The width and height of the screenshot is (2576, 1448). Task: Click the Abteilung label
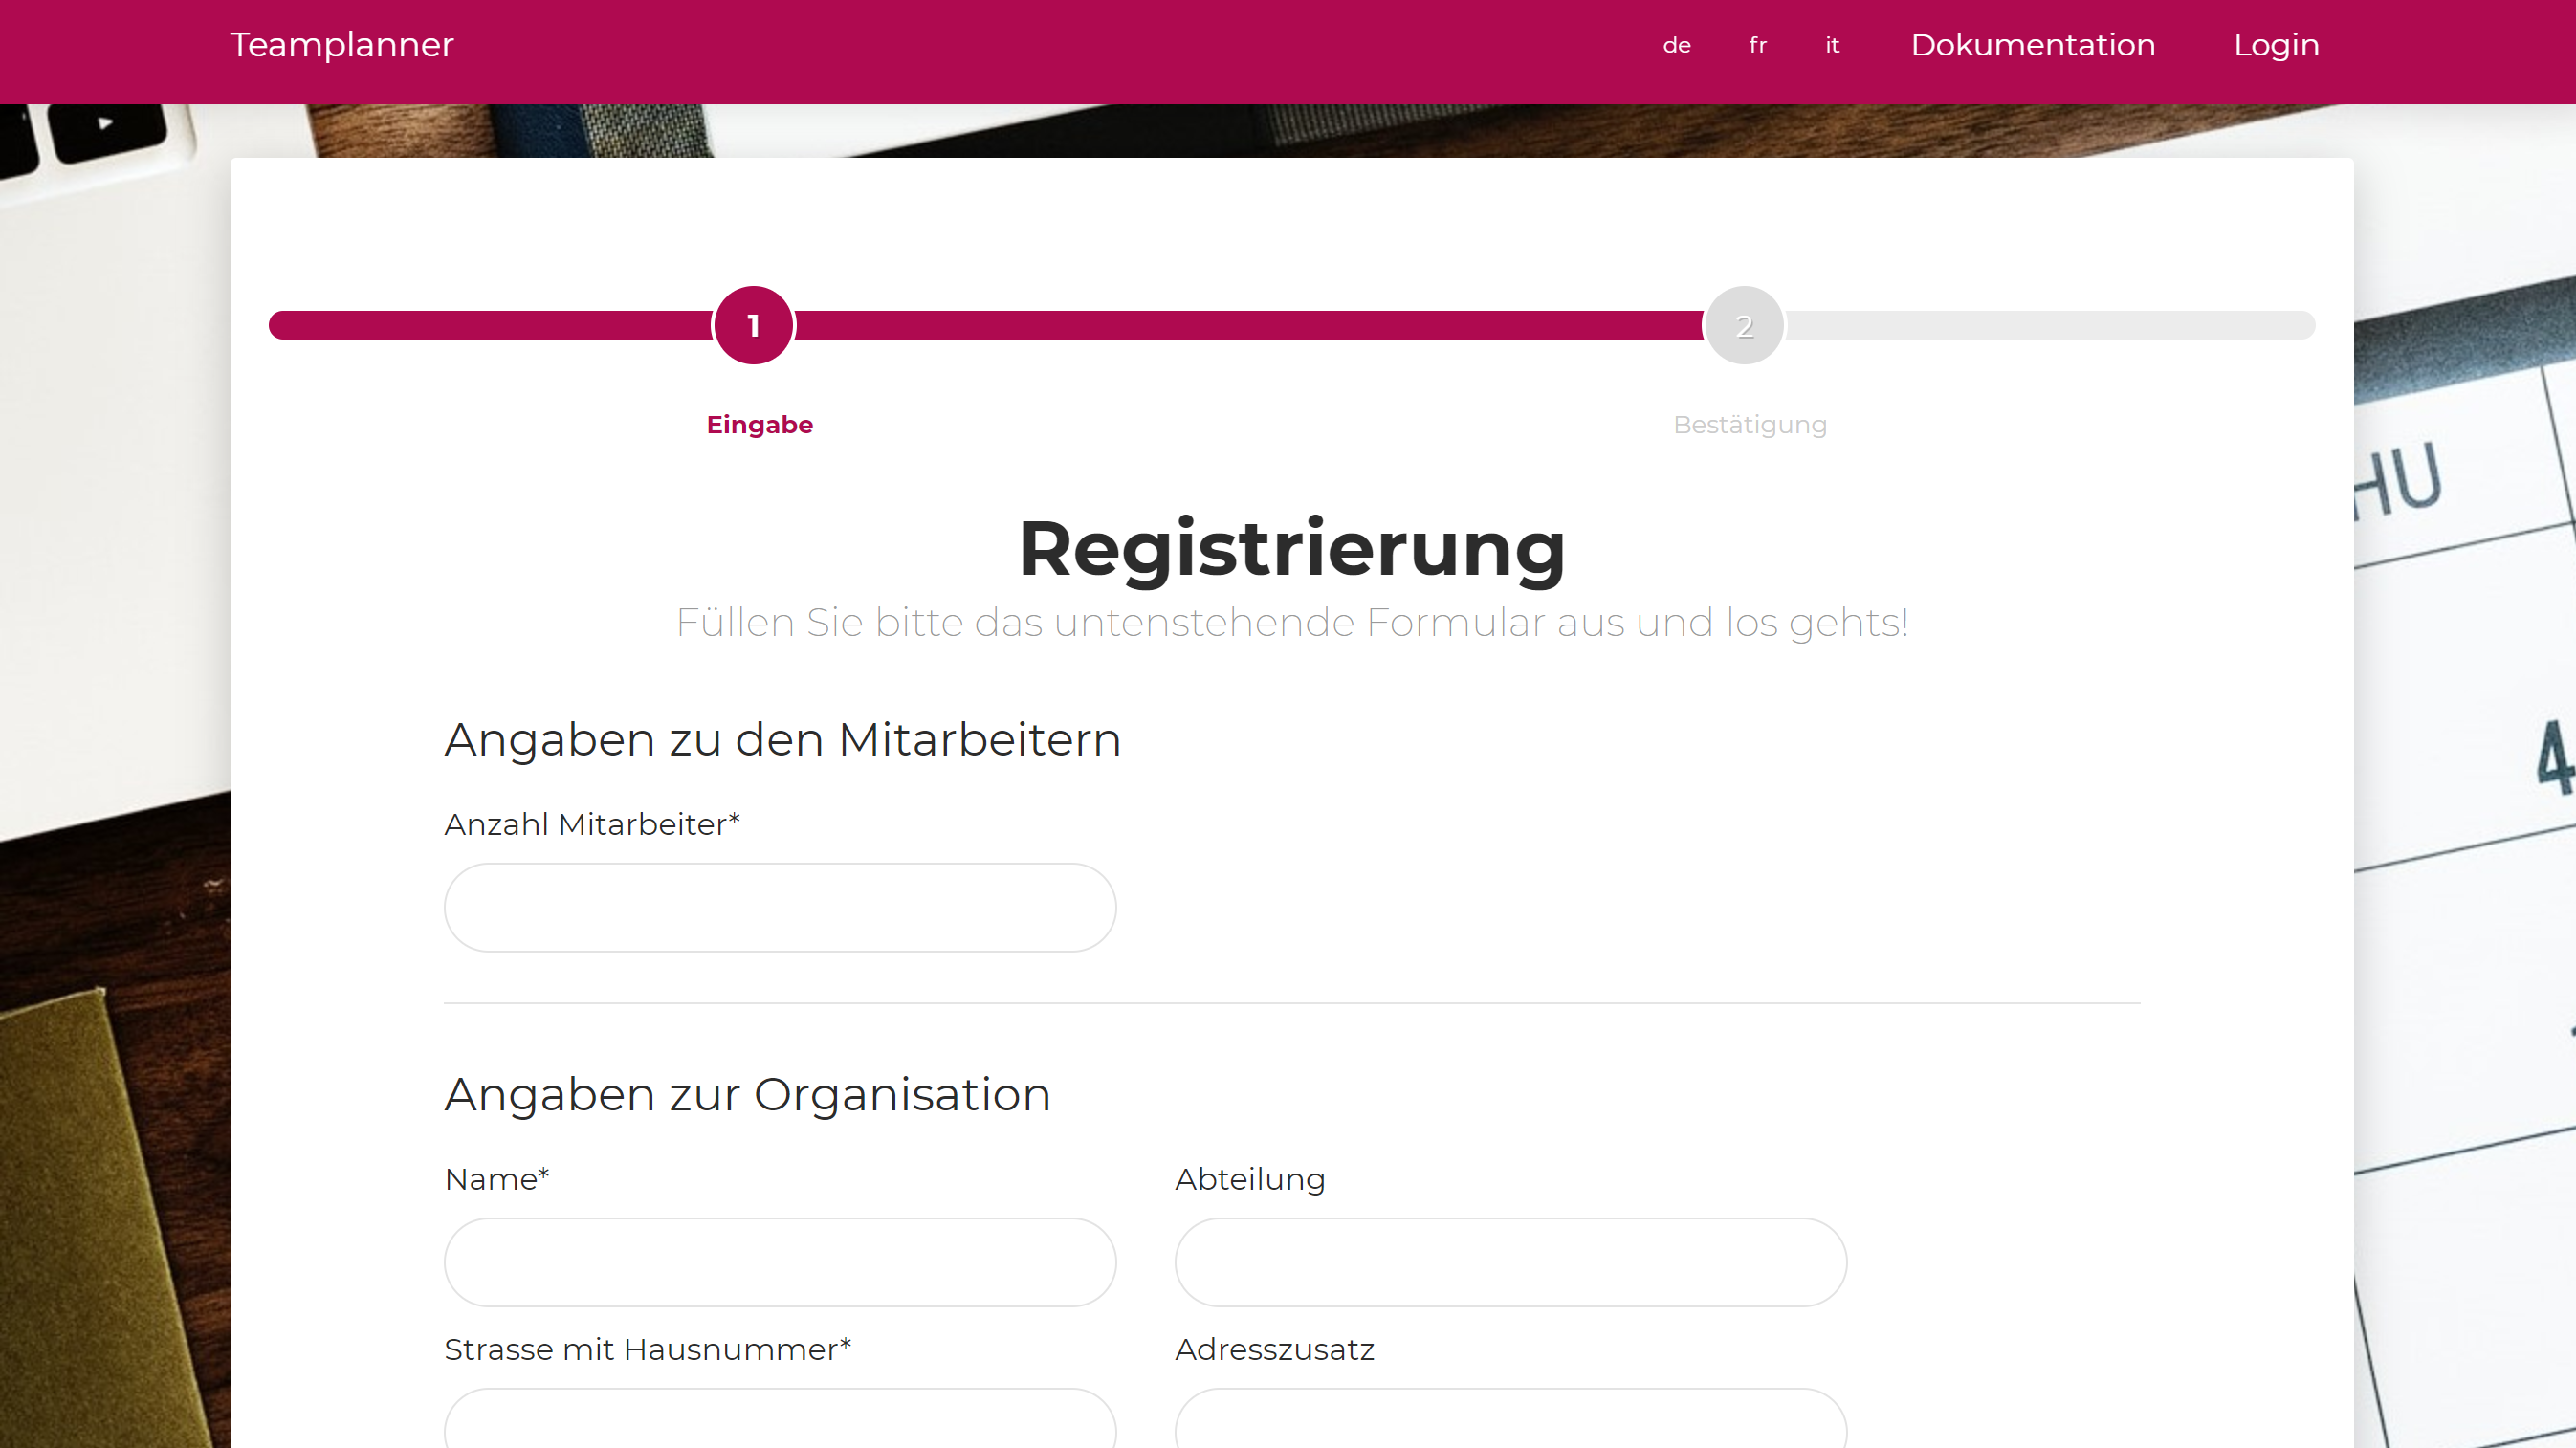click(x=1250, y=1179)
